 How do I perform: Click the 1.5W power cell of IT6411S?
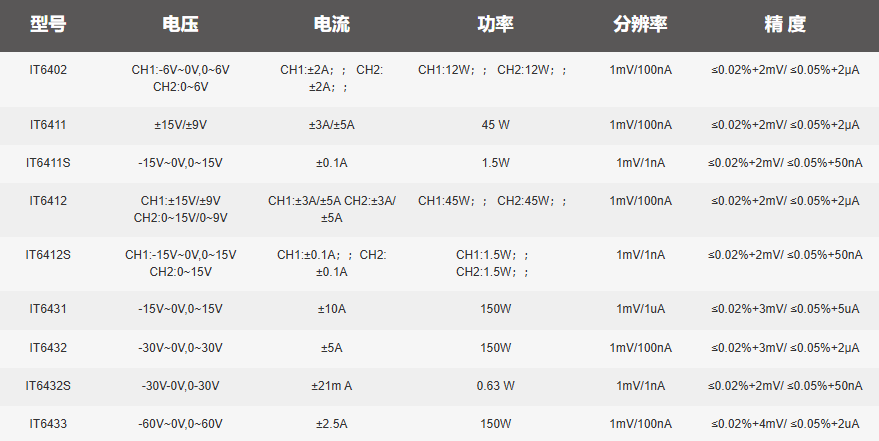tap(496, 163)
